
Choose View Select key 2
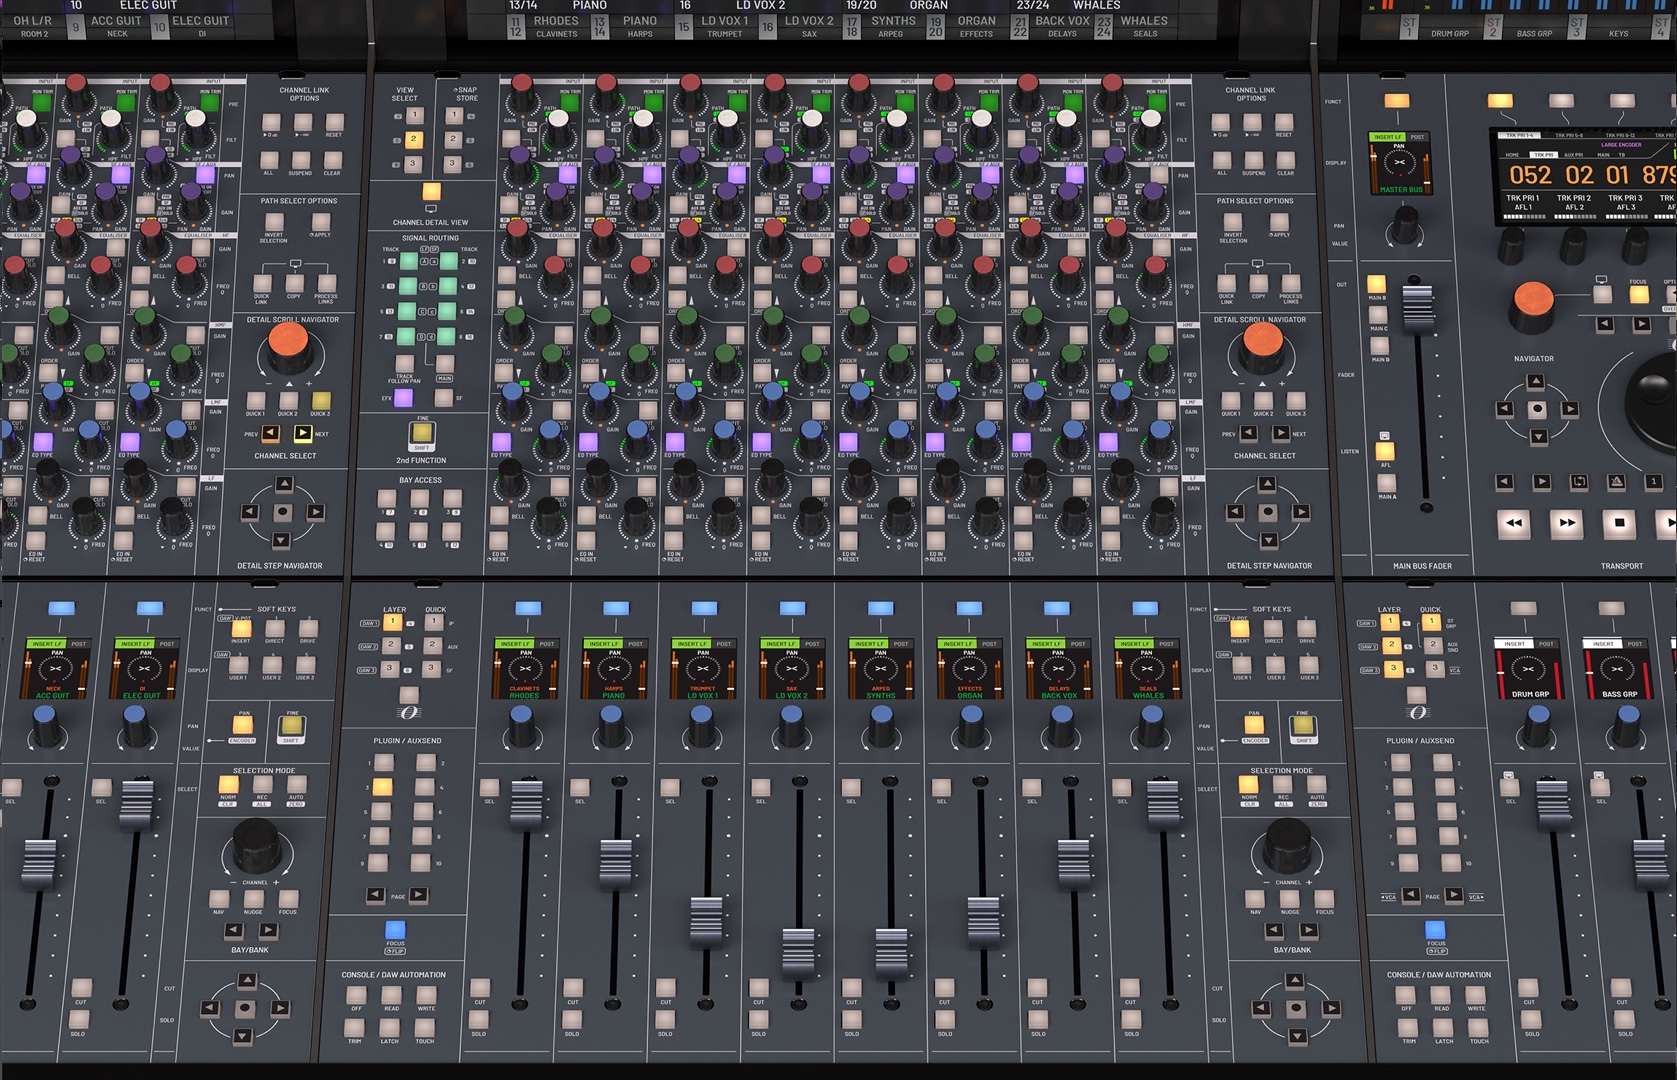coord(413,139)
